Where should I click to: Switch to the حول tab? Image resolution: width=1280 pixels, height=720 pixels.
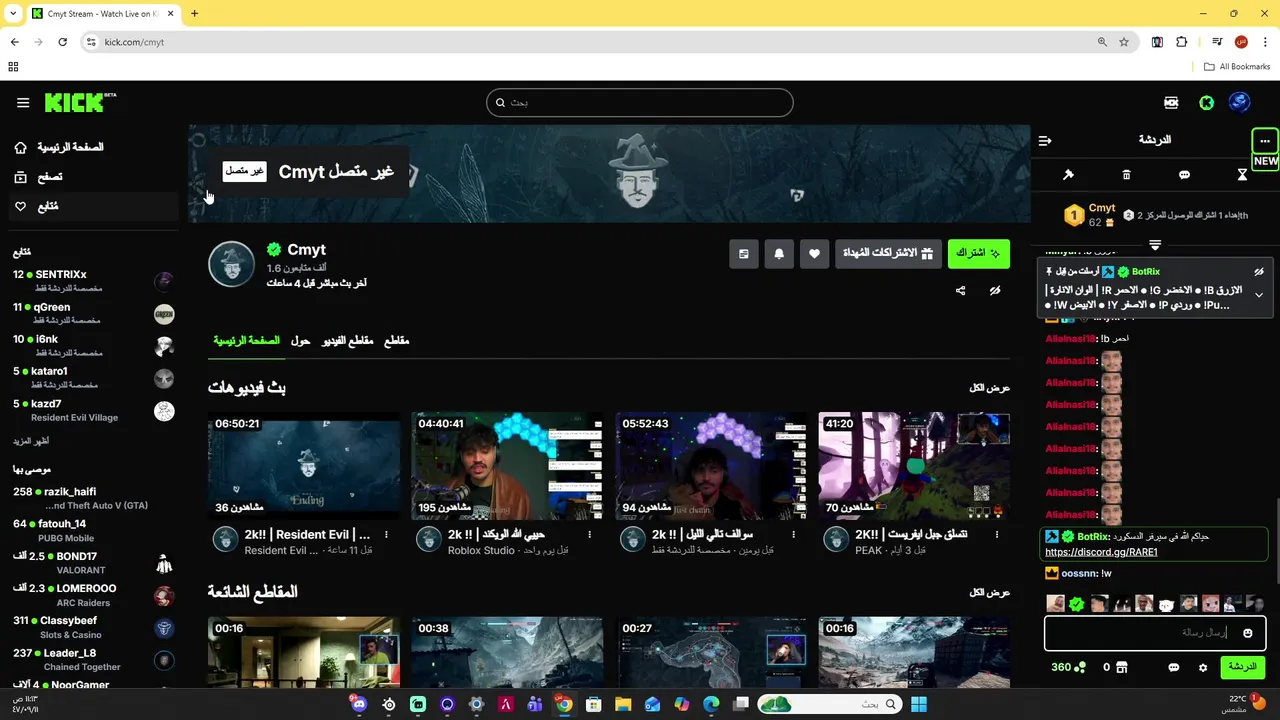click(300, 341)
